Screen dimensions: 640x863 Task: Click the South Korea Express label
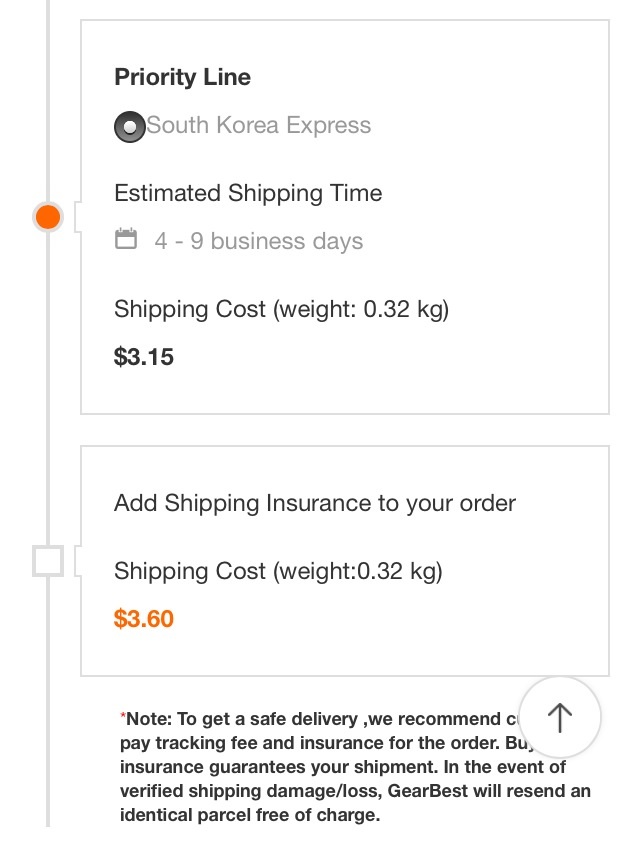[x=259, y=125]
